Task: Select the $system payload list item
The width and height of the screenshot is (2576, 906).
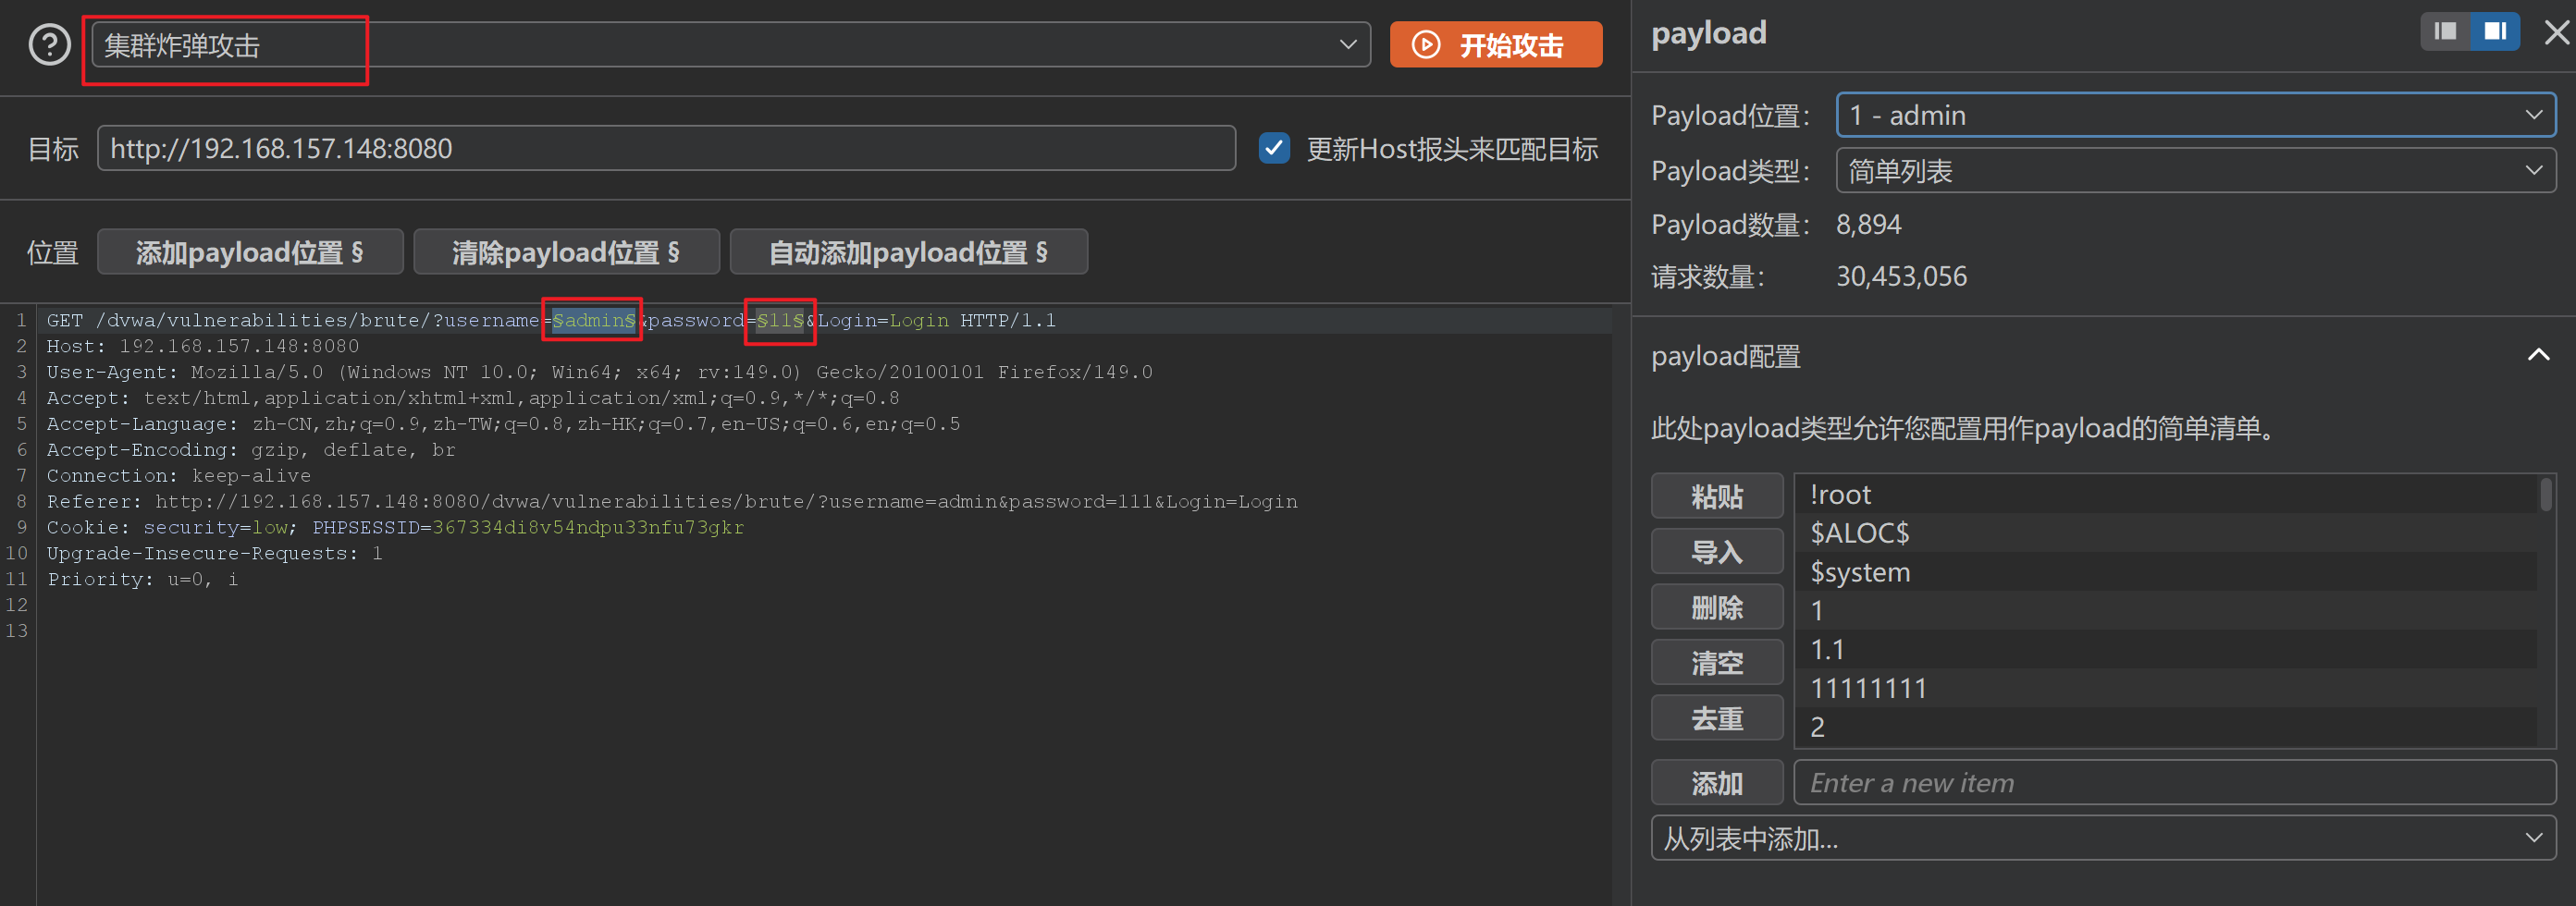Action: point(2166,572)
